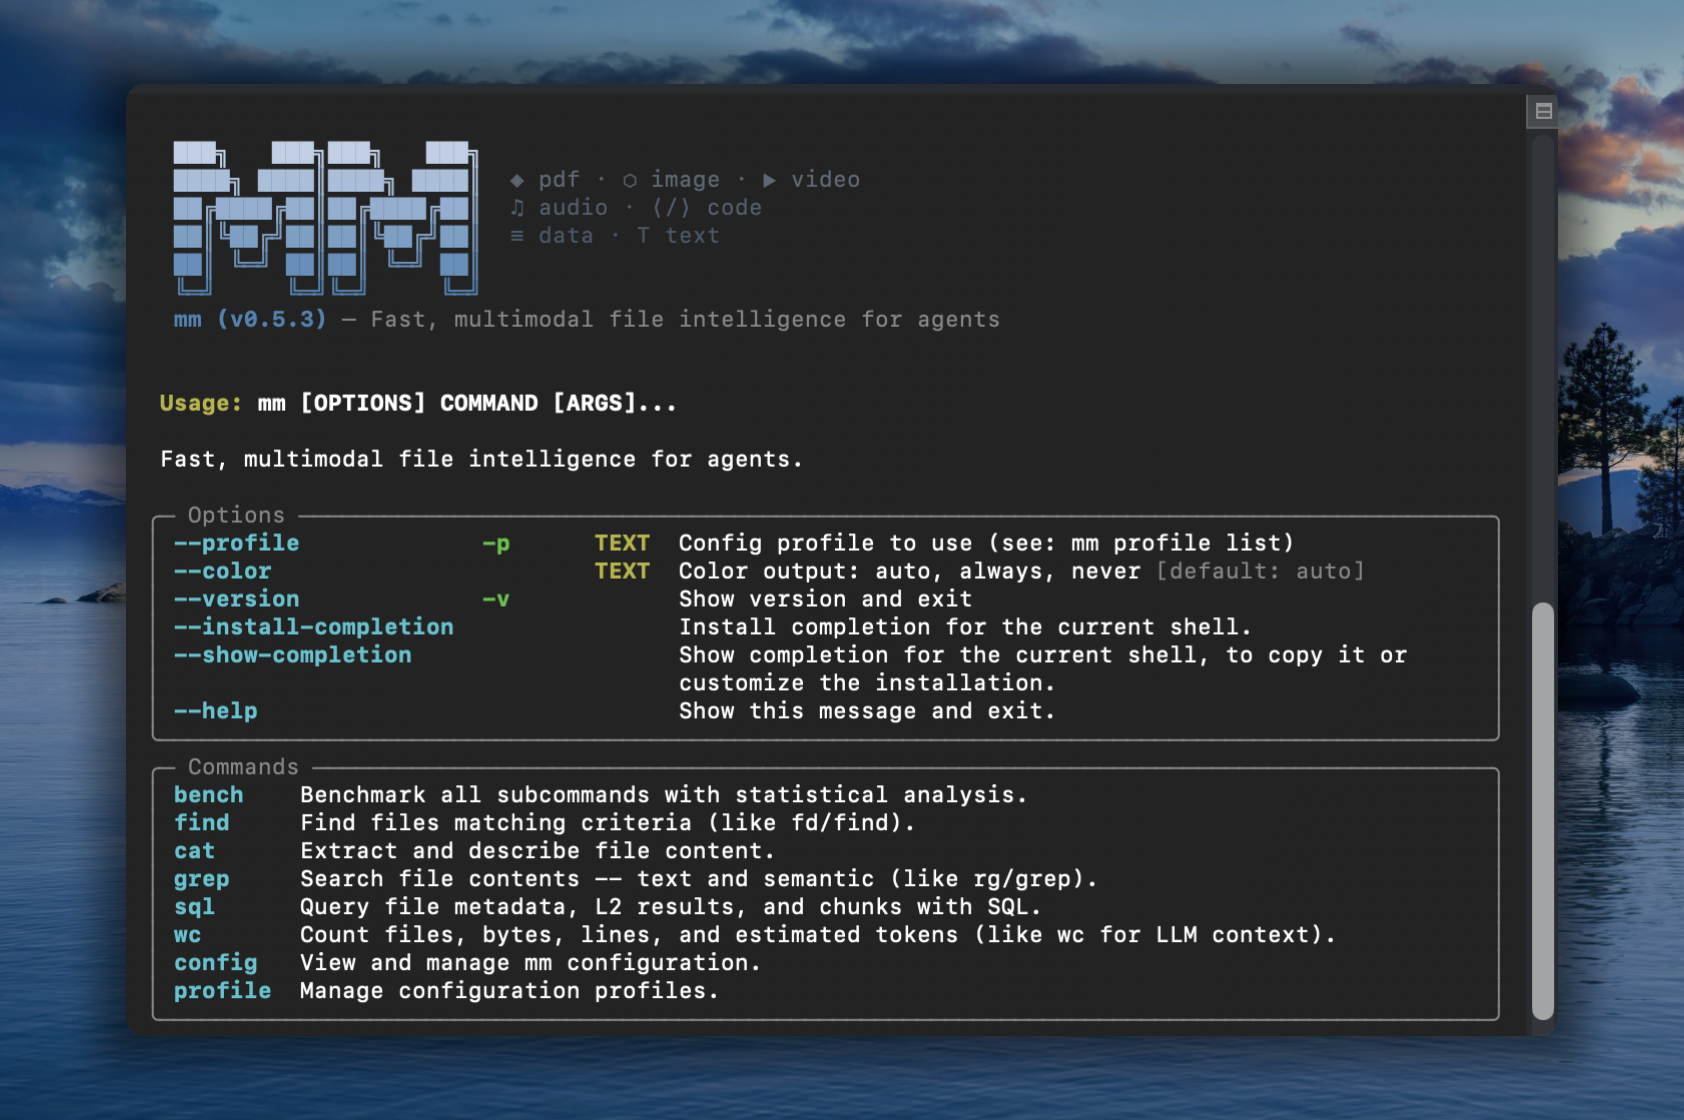Select the hexagon image modality icon
The image size is (1684, 1120).
click(630, 179)
